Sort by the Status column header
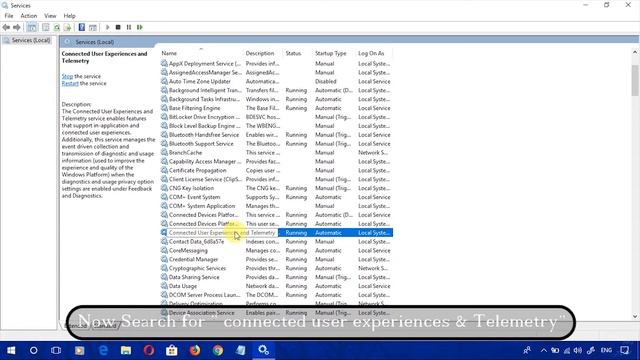 [293, 53]
